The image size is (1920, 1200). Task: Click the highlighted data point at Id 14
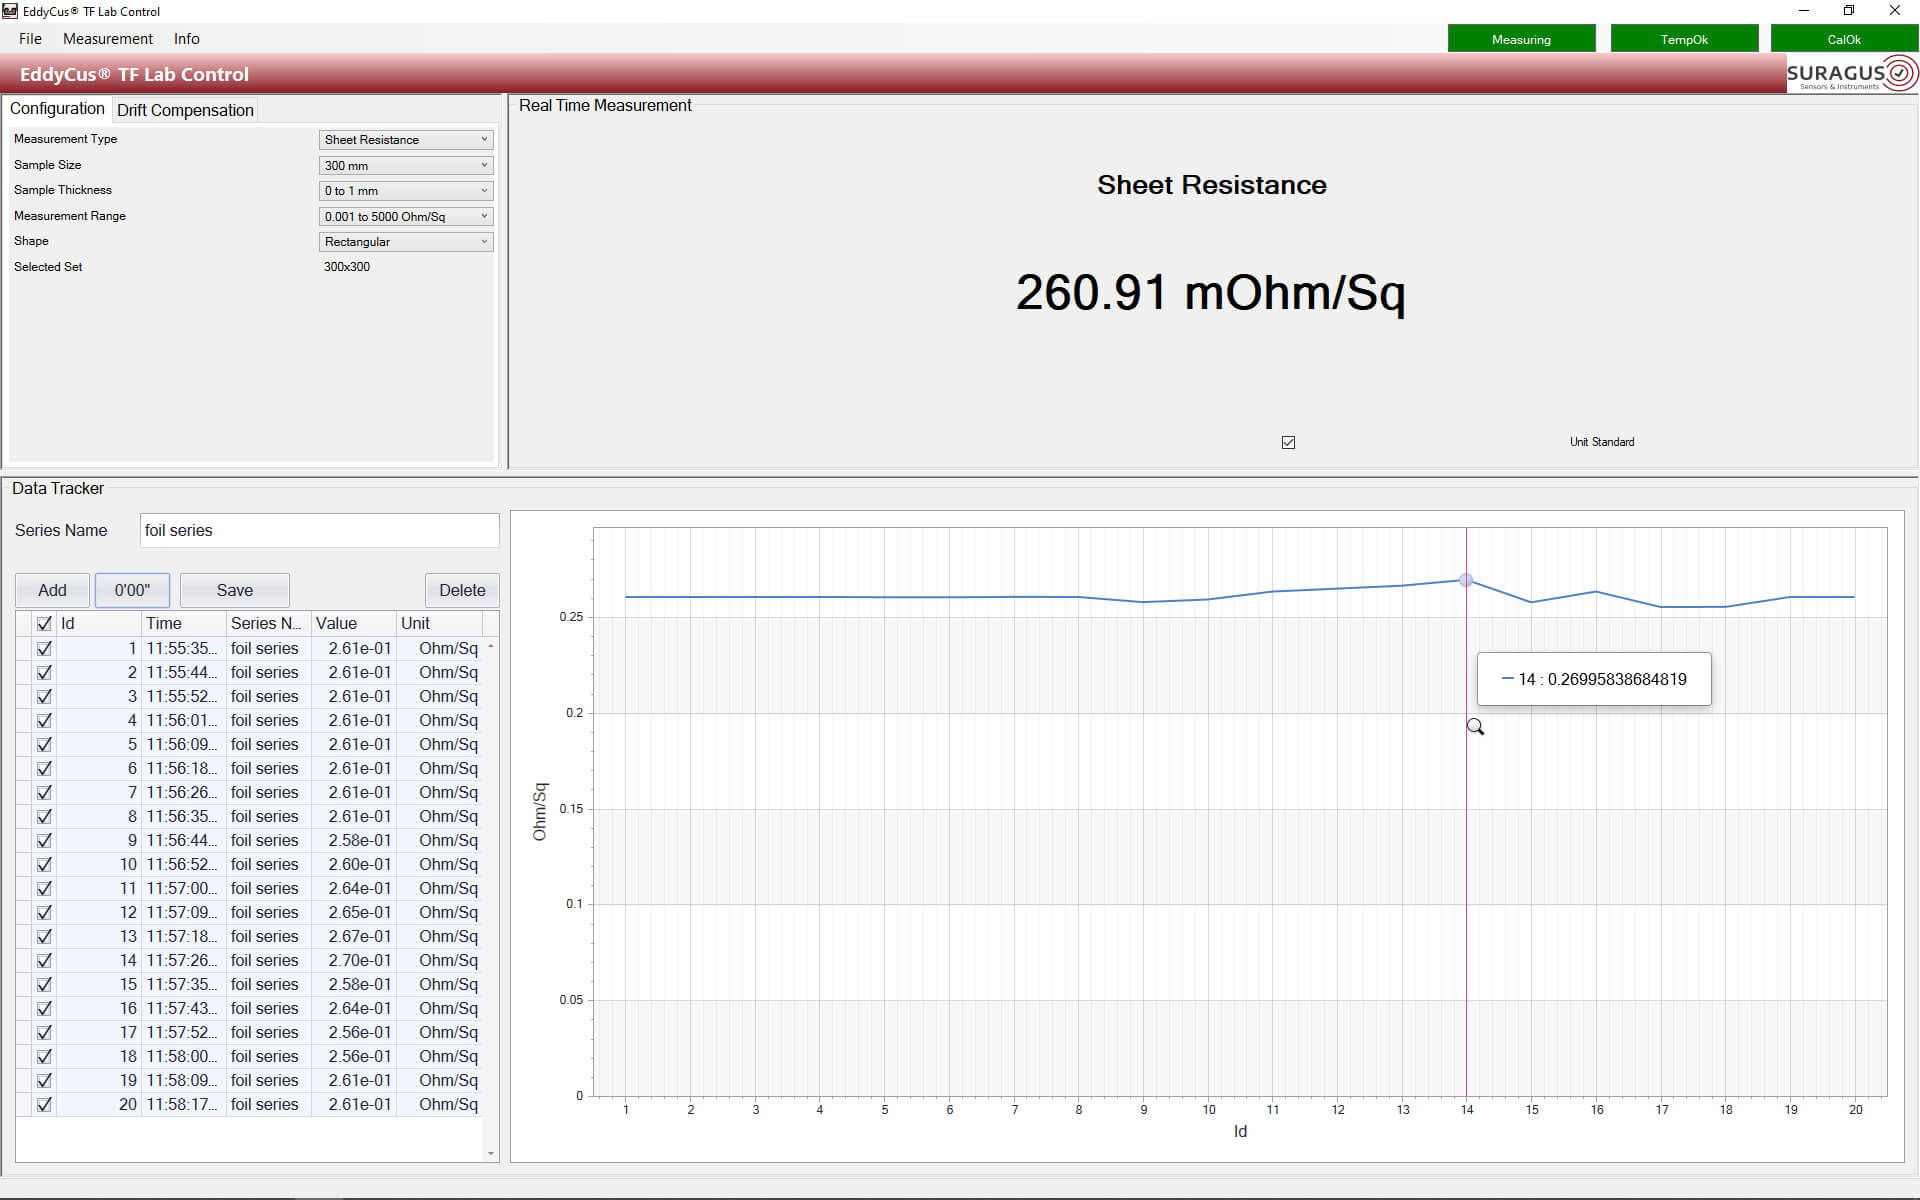coord(1466,580)
